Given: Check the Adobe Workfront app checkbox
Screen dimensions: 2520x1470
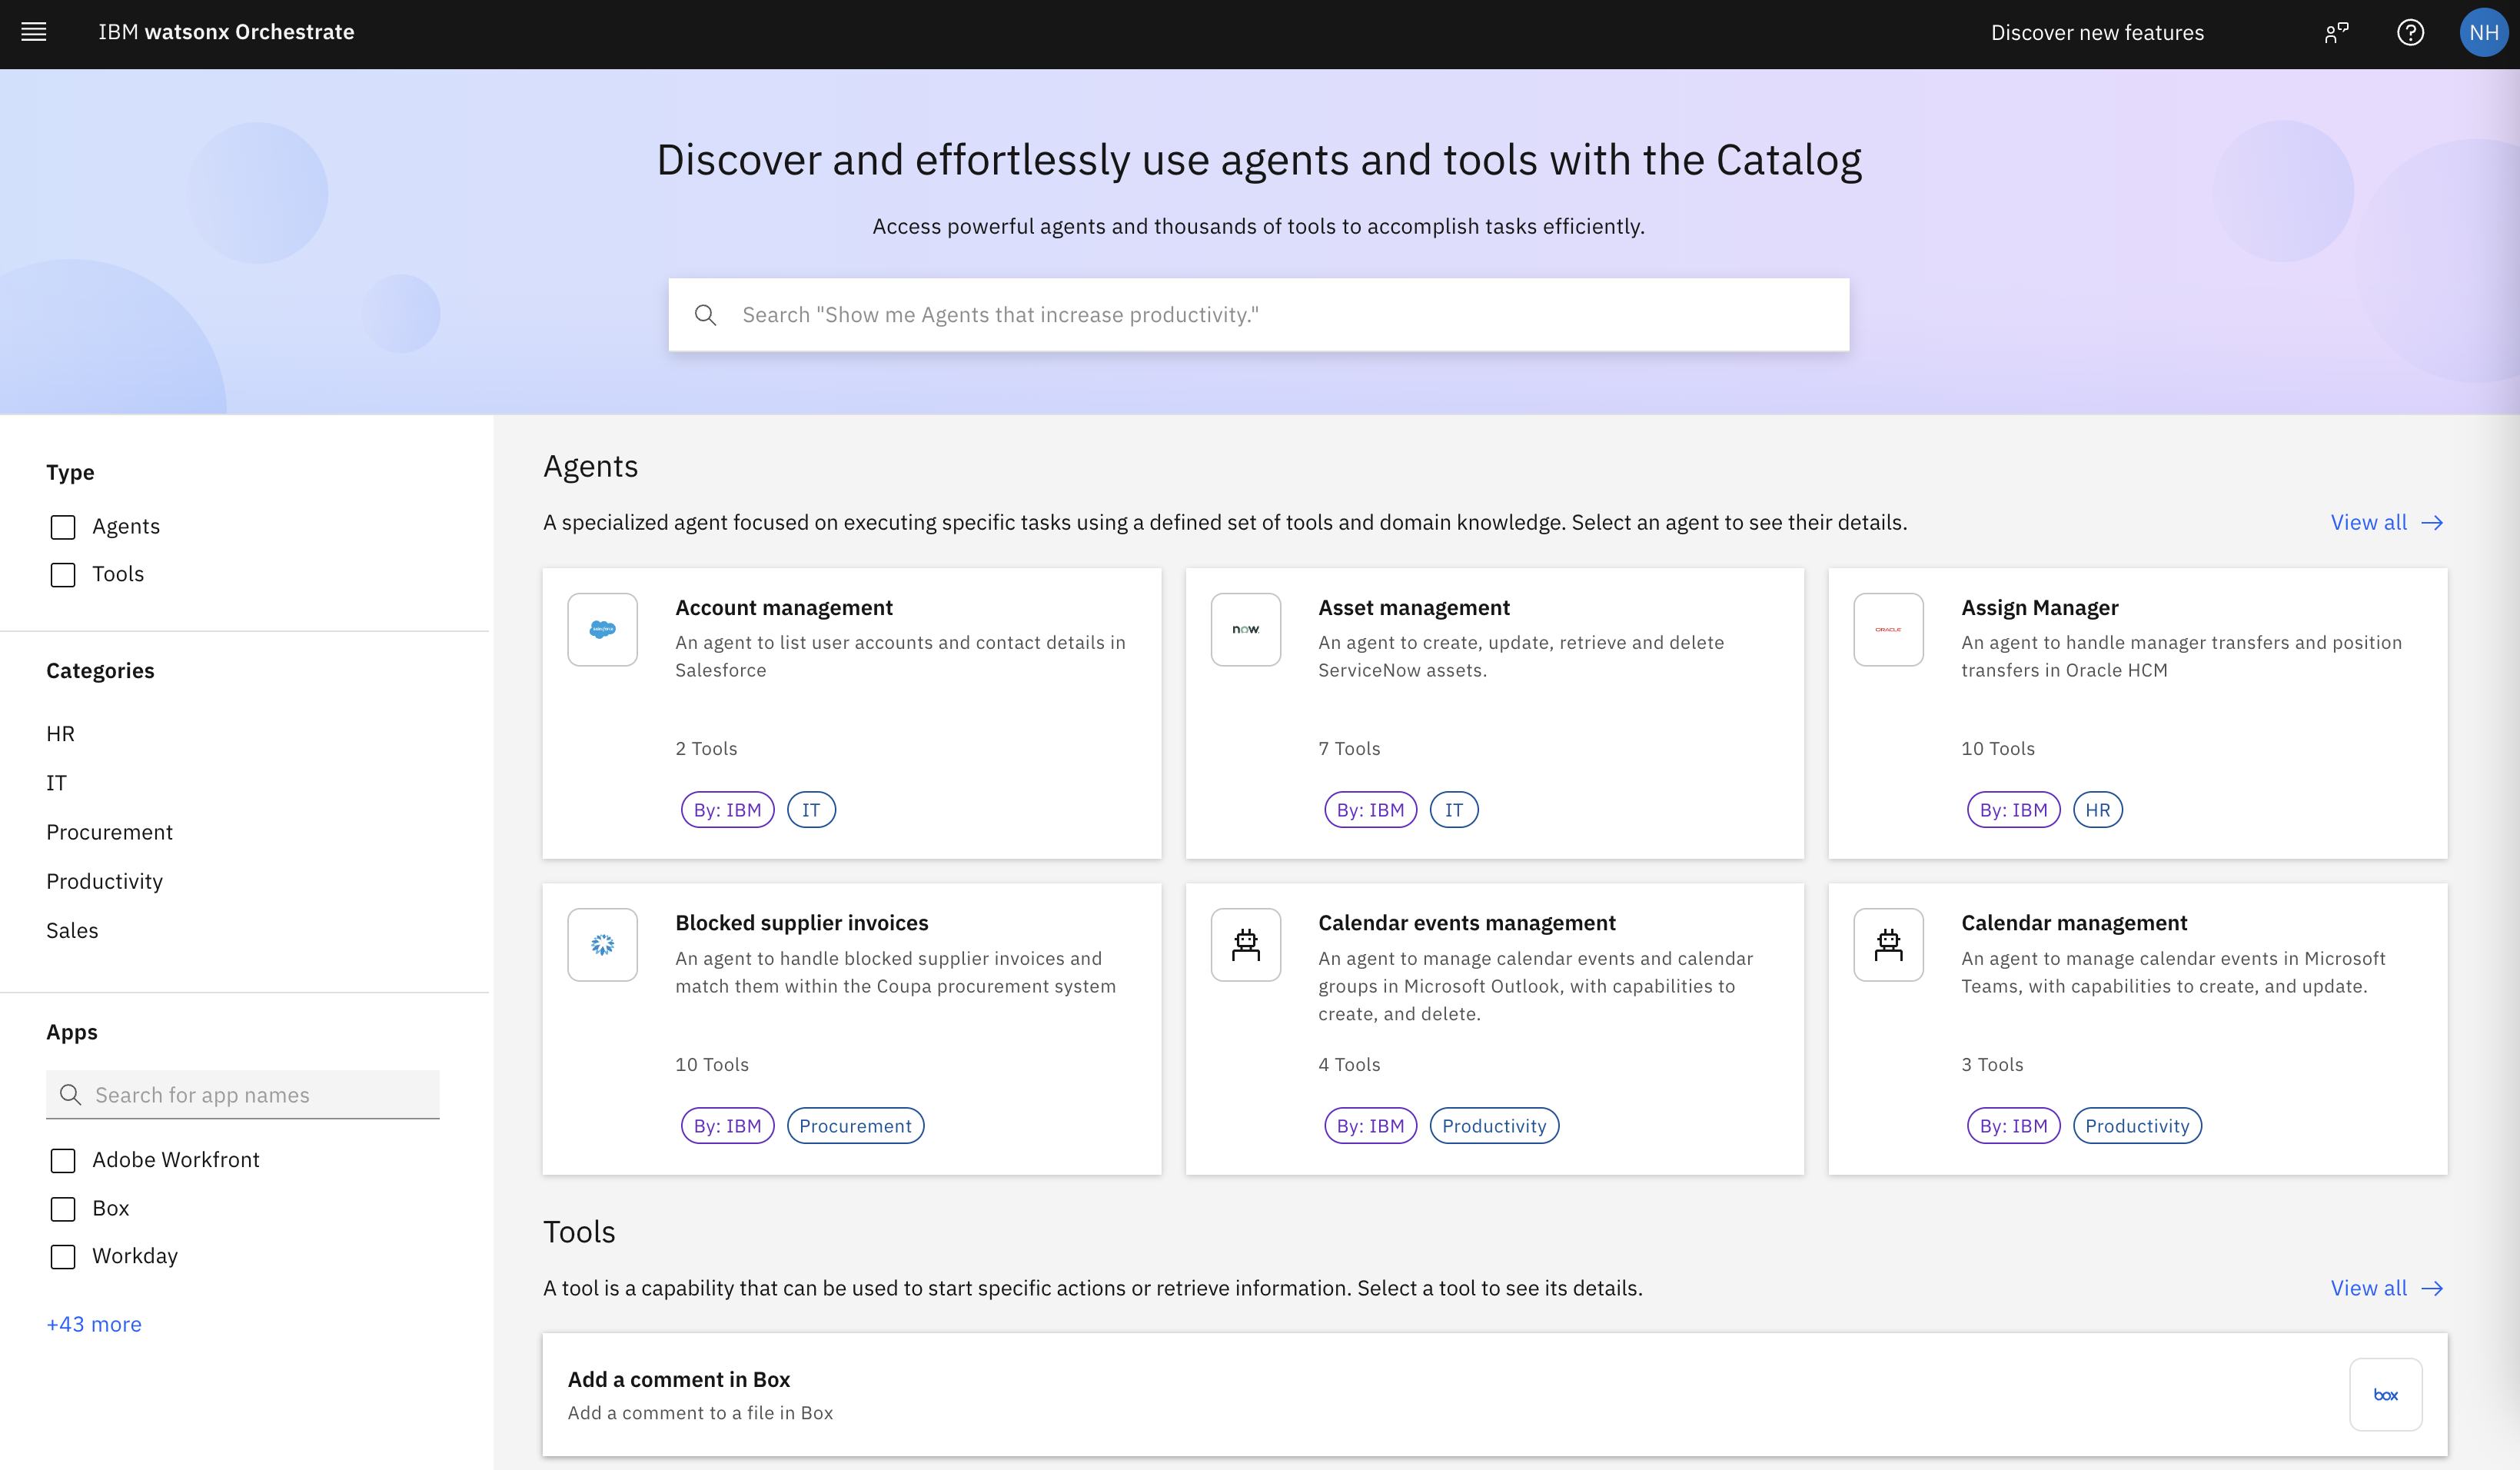Looking at the screenshot, I should pyautogui.click(x=63, y=1160).
